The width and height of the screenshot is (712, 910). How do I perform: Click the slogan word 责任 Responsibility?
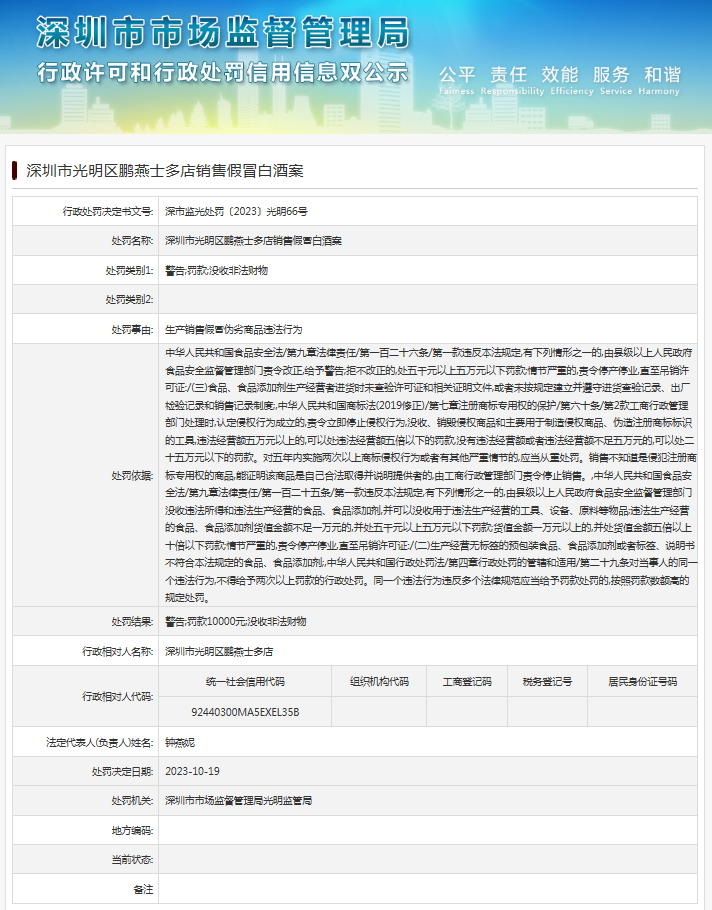(512, 80)
